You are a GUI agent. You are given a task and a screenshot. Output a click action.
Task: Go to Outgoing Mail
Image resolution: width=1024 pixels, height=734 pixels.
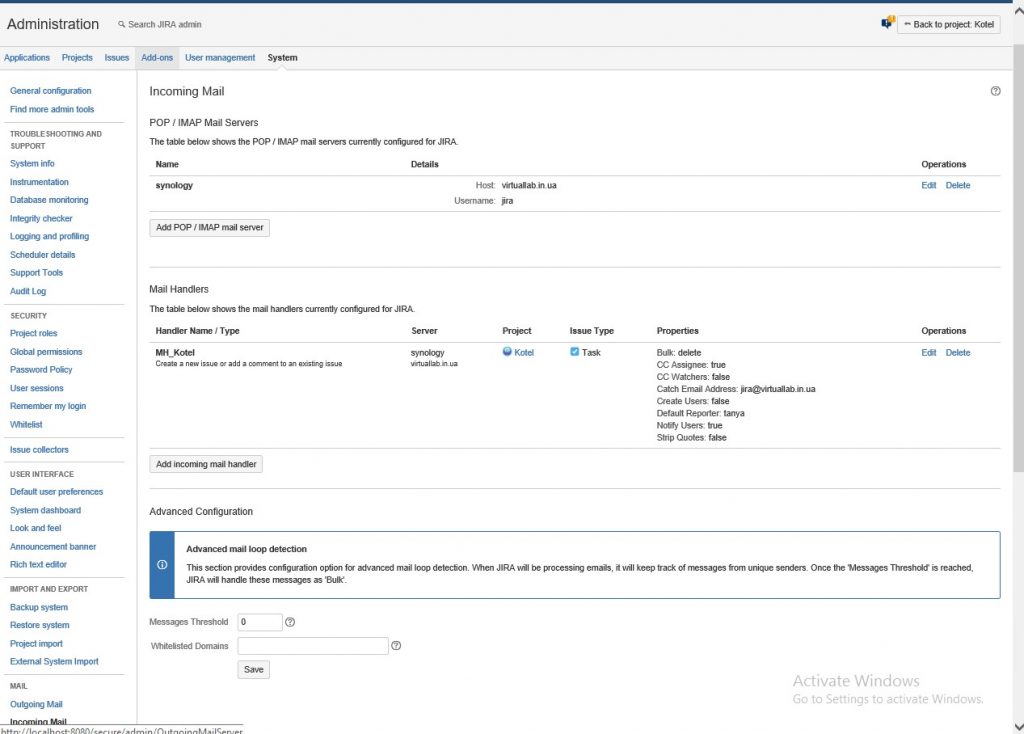[36, 704]
